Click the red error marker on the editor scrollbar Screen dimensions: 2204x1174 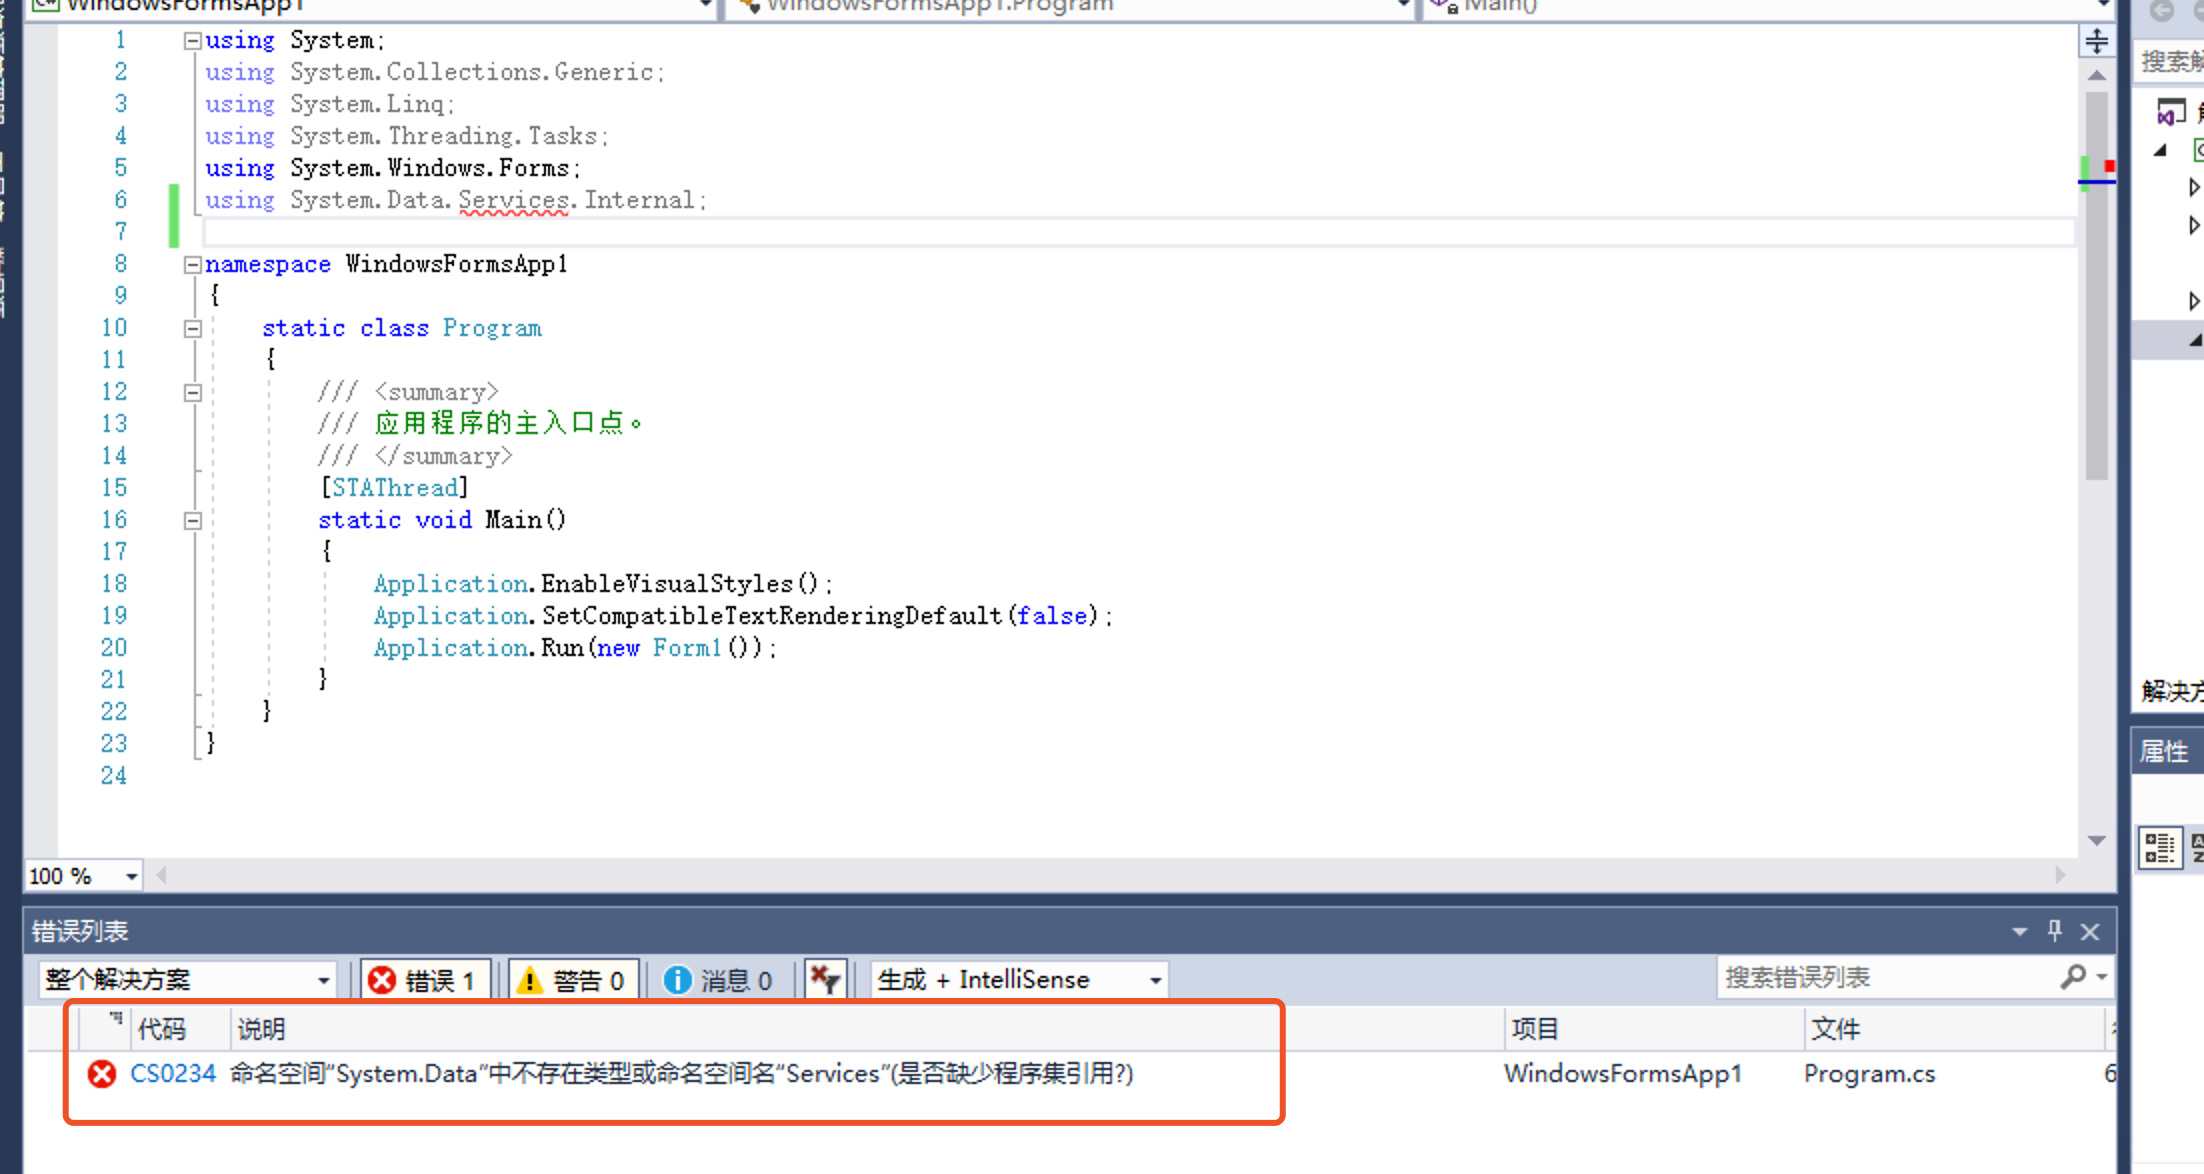(2109, 166)
